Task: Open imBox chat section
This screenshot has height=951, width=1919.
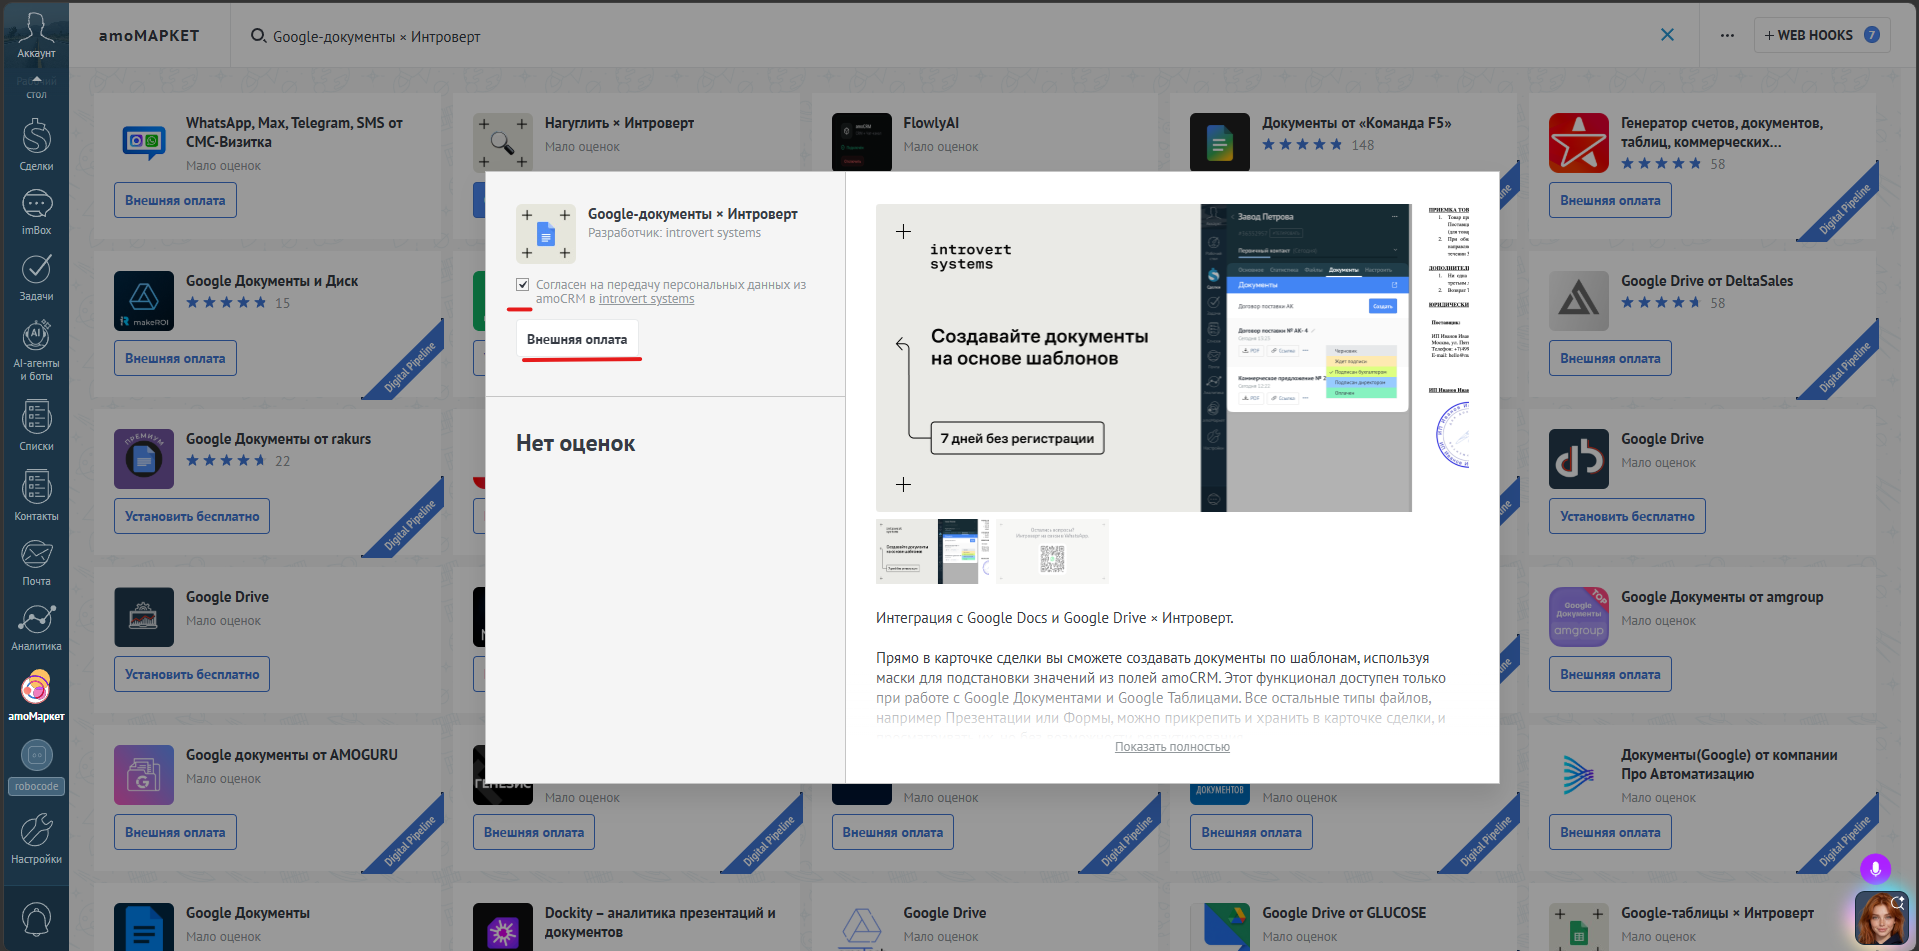Action: pos(36,212)
